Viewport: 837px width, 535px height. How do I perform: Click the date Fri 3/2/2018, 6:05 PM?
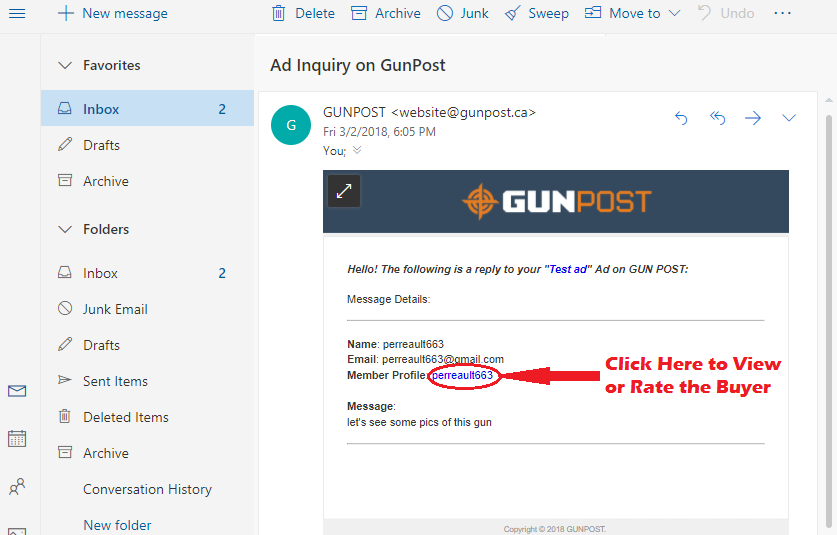[x=380, y=132]
